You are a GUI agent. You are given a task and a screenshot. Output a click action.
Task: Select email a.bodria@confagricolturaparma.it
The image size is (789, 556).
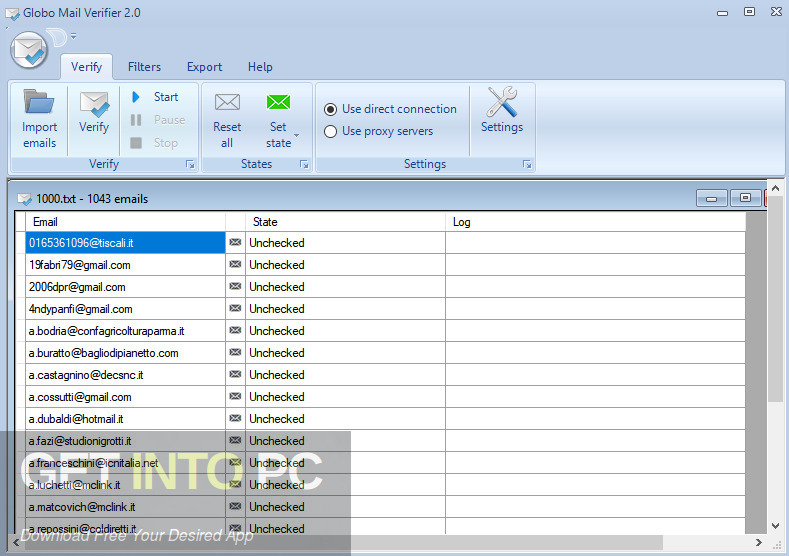click(125, 331)
